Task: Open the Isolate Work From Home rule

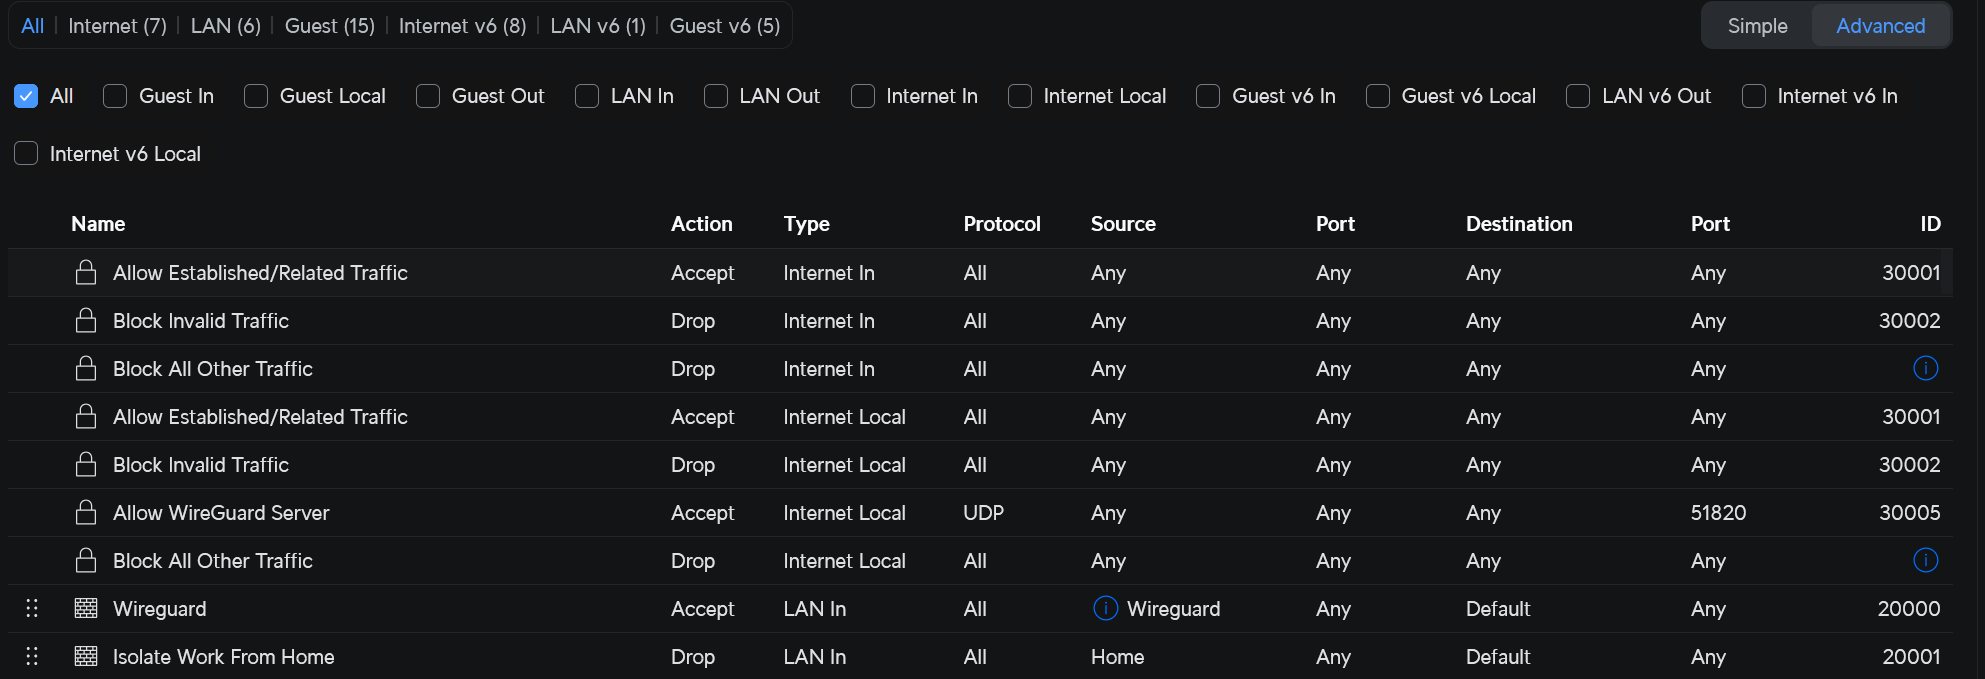Action: tap(223, 657)
